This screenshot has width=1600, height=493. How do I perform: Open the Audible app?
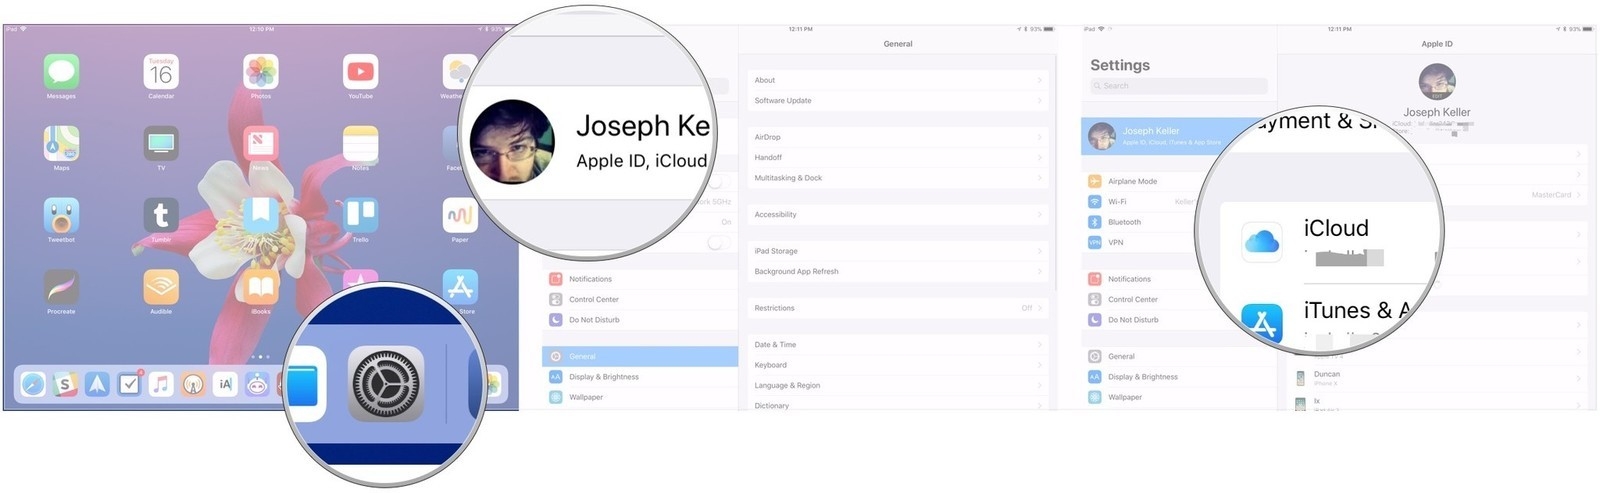point(161,288)
